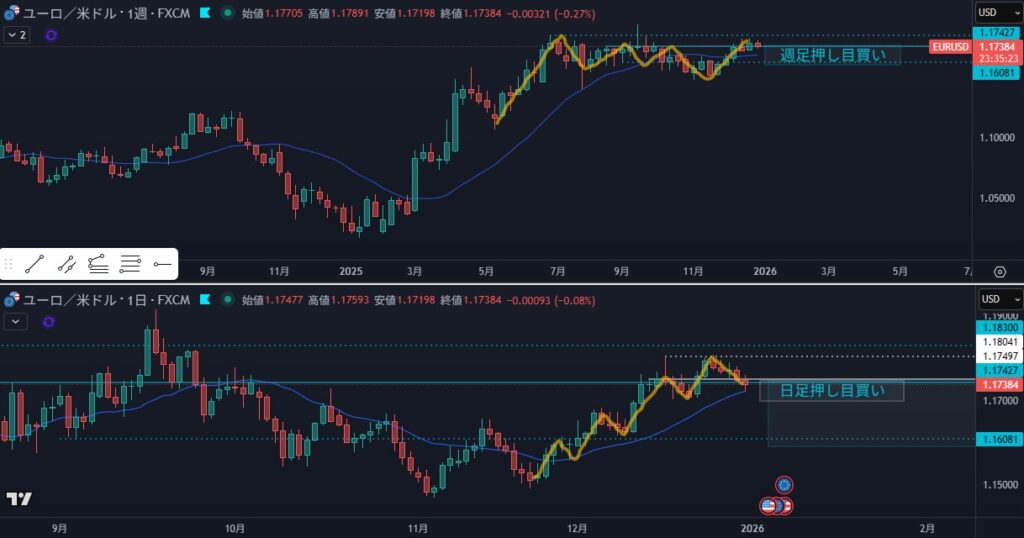This screenshot has height=538, width=1024.
Task: Pick the fib retracement tool
Action: [98, 265]
